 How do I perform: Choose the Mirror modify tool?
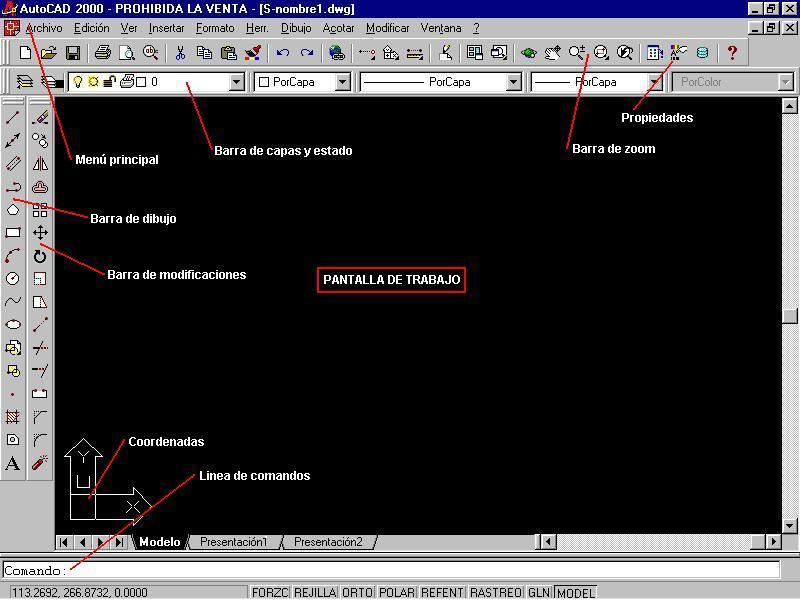pyautogui.click(x=40, y=164)
